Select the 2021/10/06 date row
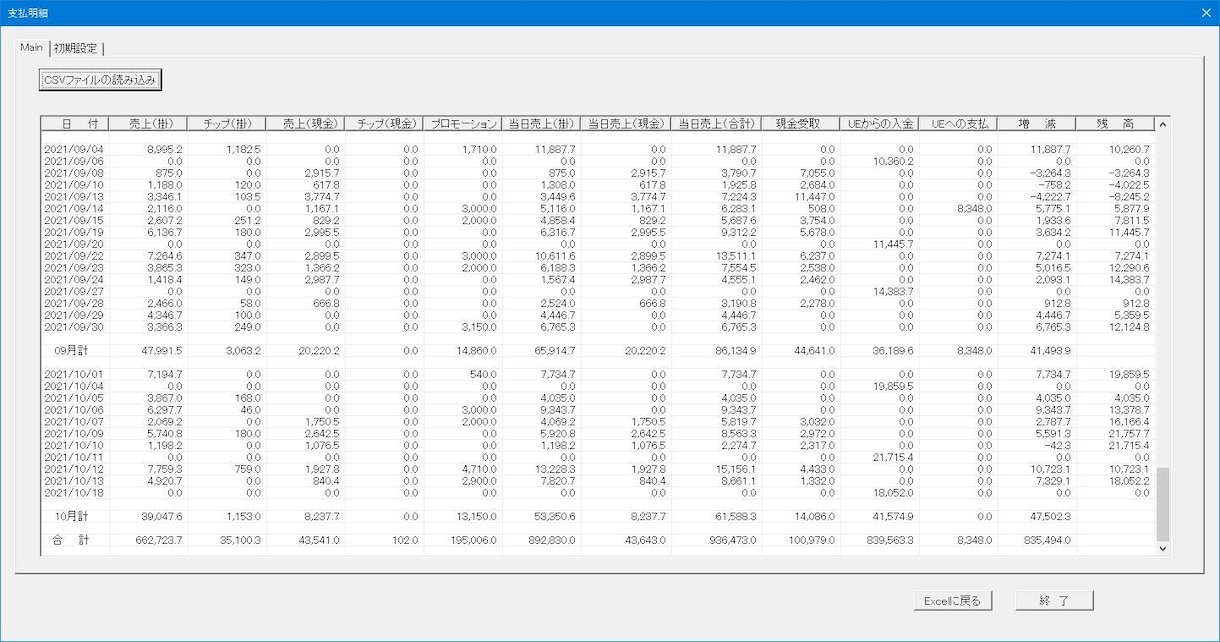This screenshot has height=642, width=1220. point(597,410)
